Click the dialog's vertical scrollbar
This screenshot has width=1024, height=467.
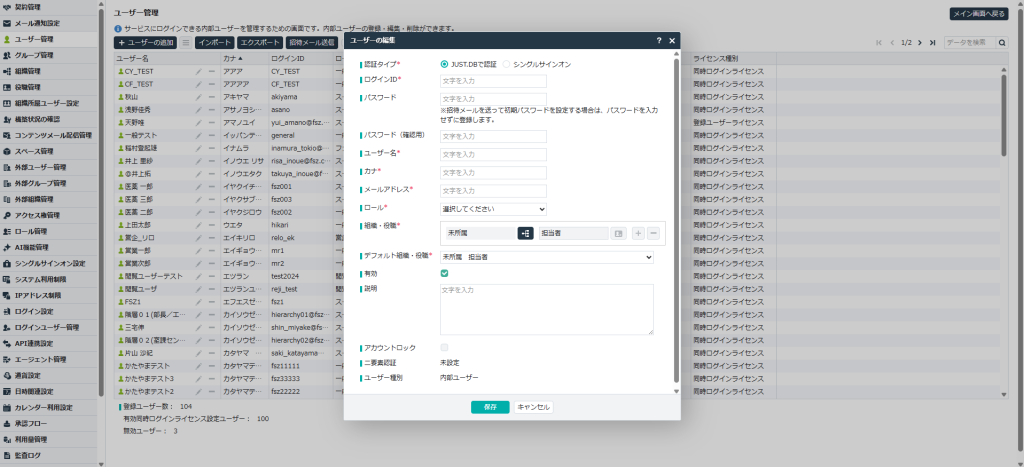(x=677, y=220)
